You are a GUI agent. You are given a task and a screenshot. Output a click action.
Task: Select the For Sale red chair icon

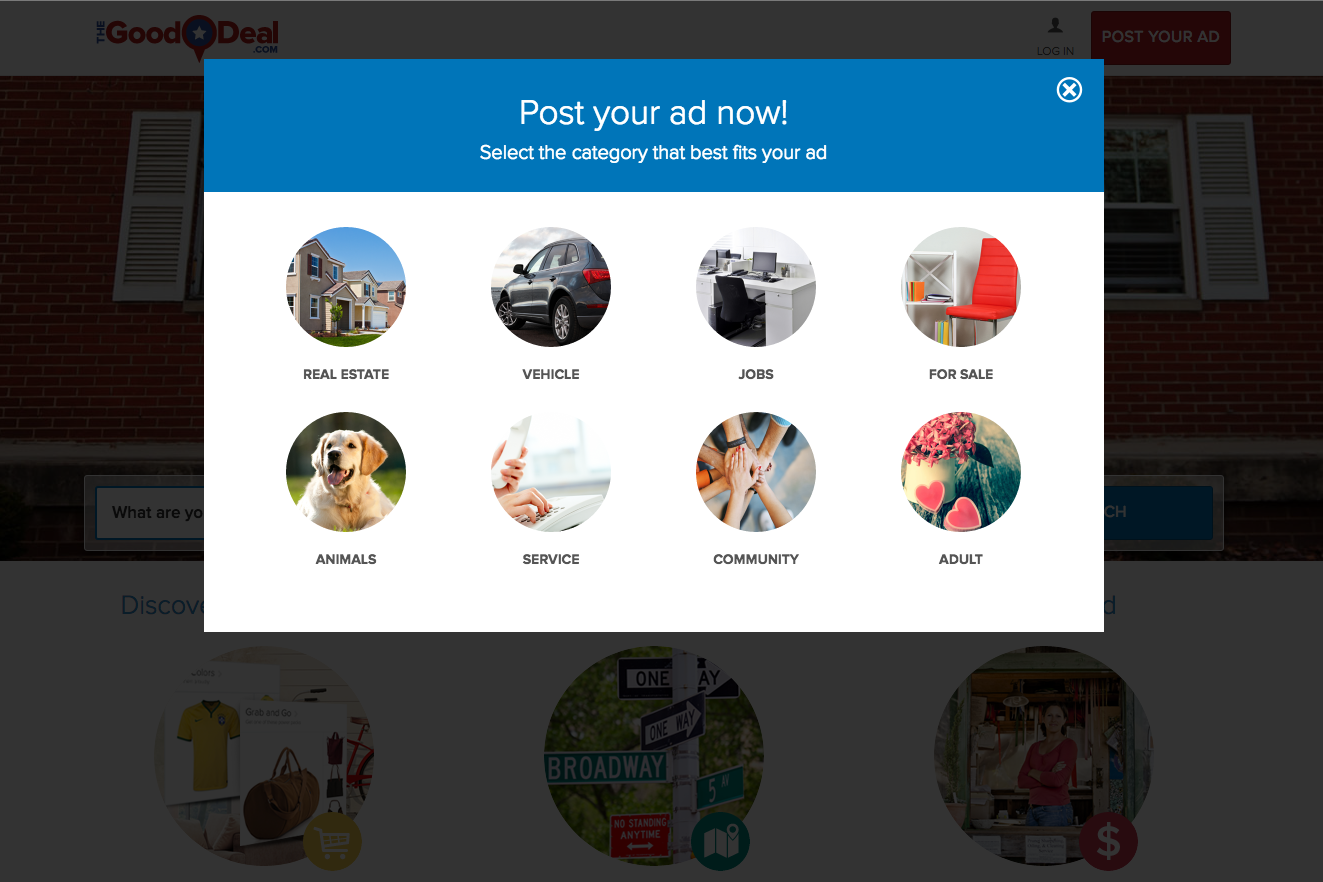click(961, 287)
